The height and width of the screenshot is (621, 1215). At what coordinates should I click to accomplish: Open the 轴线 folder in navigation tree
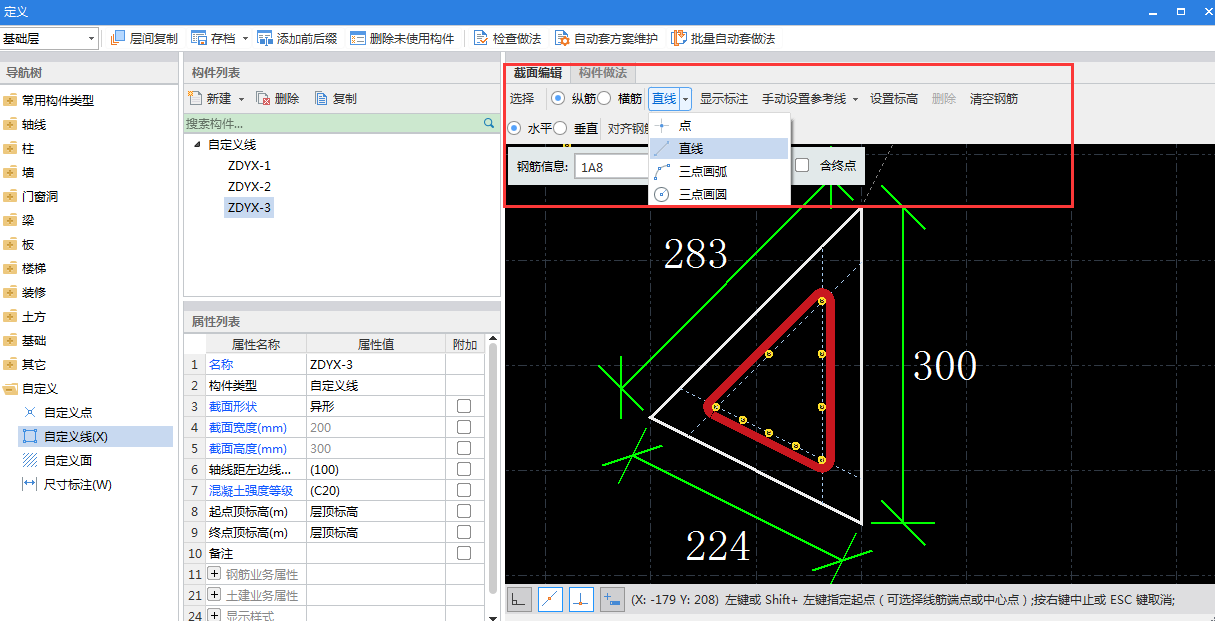pos(34,124)
